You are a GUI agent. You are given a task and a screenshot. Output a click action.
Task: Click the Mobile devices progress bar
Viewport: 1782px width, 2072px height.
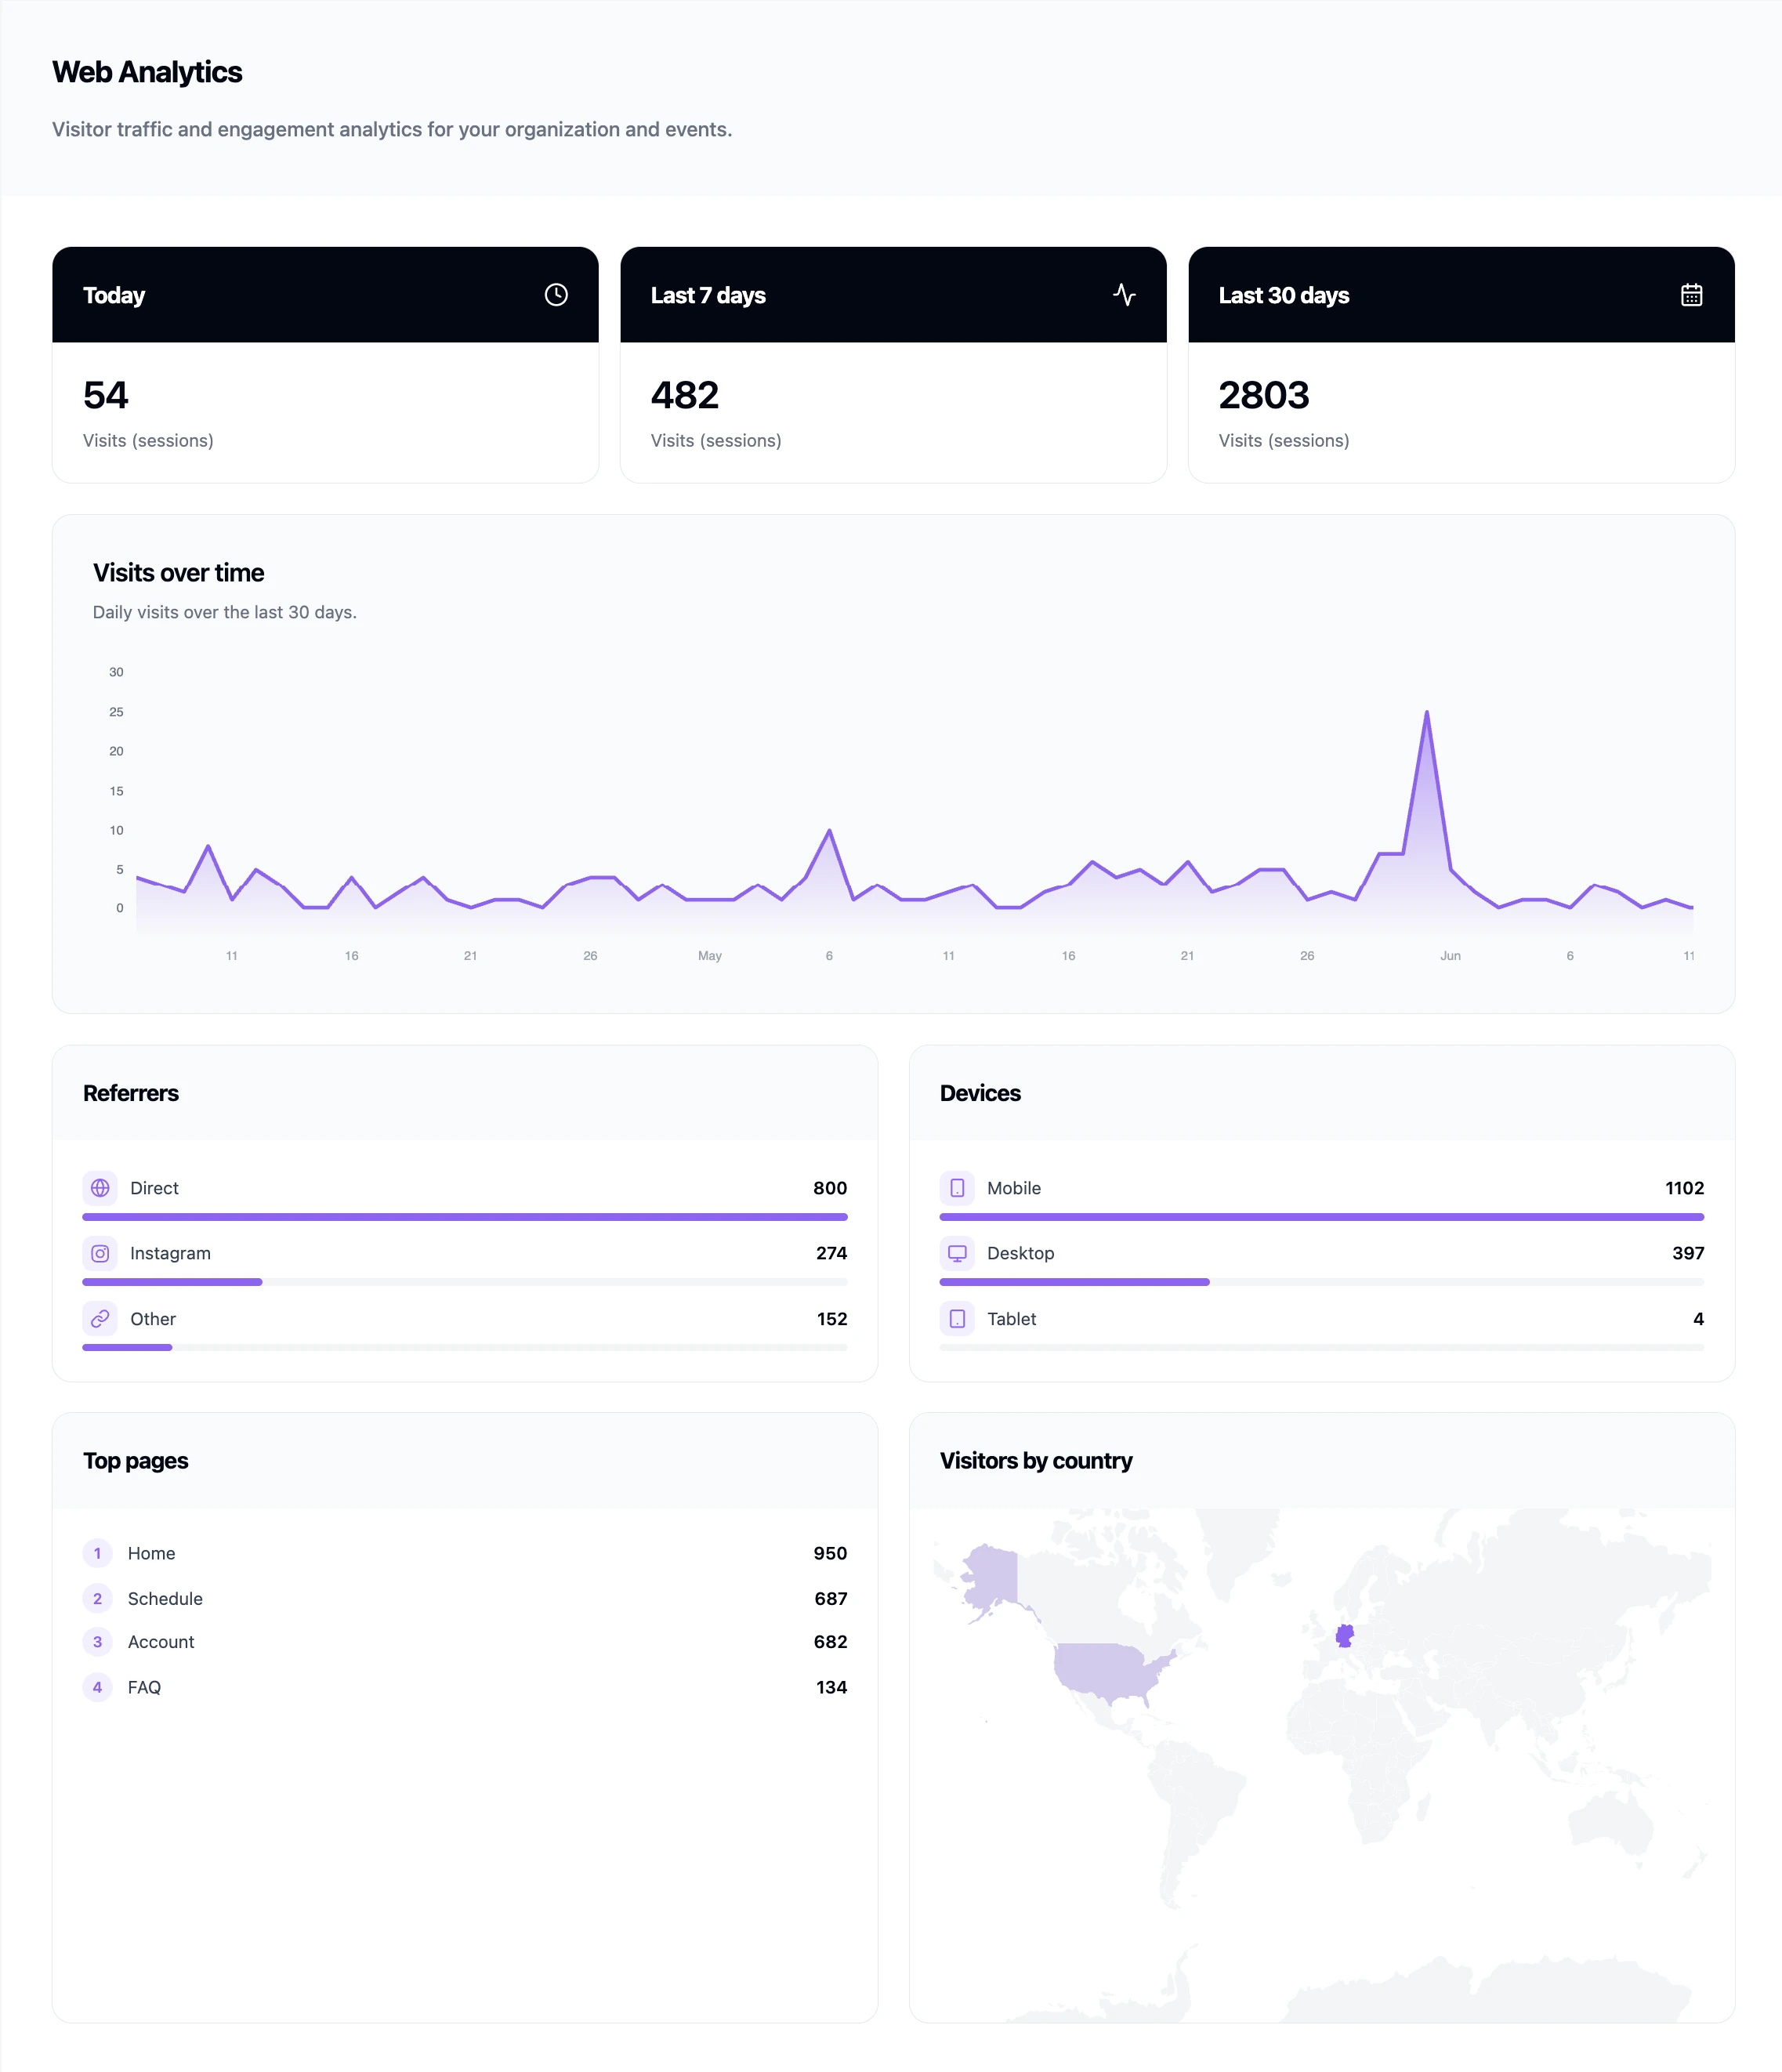click(1322, 1217)
